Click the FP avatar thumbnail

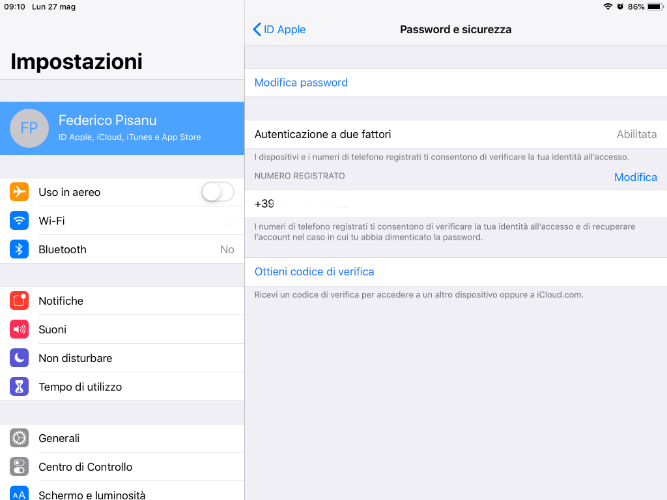(29, 128)
